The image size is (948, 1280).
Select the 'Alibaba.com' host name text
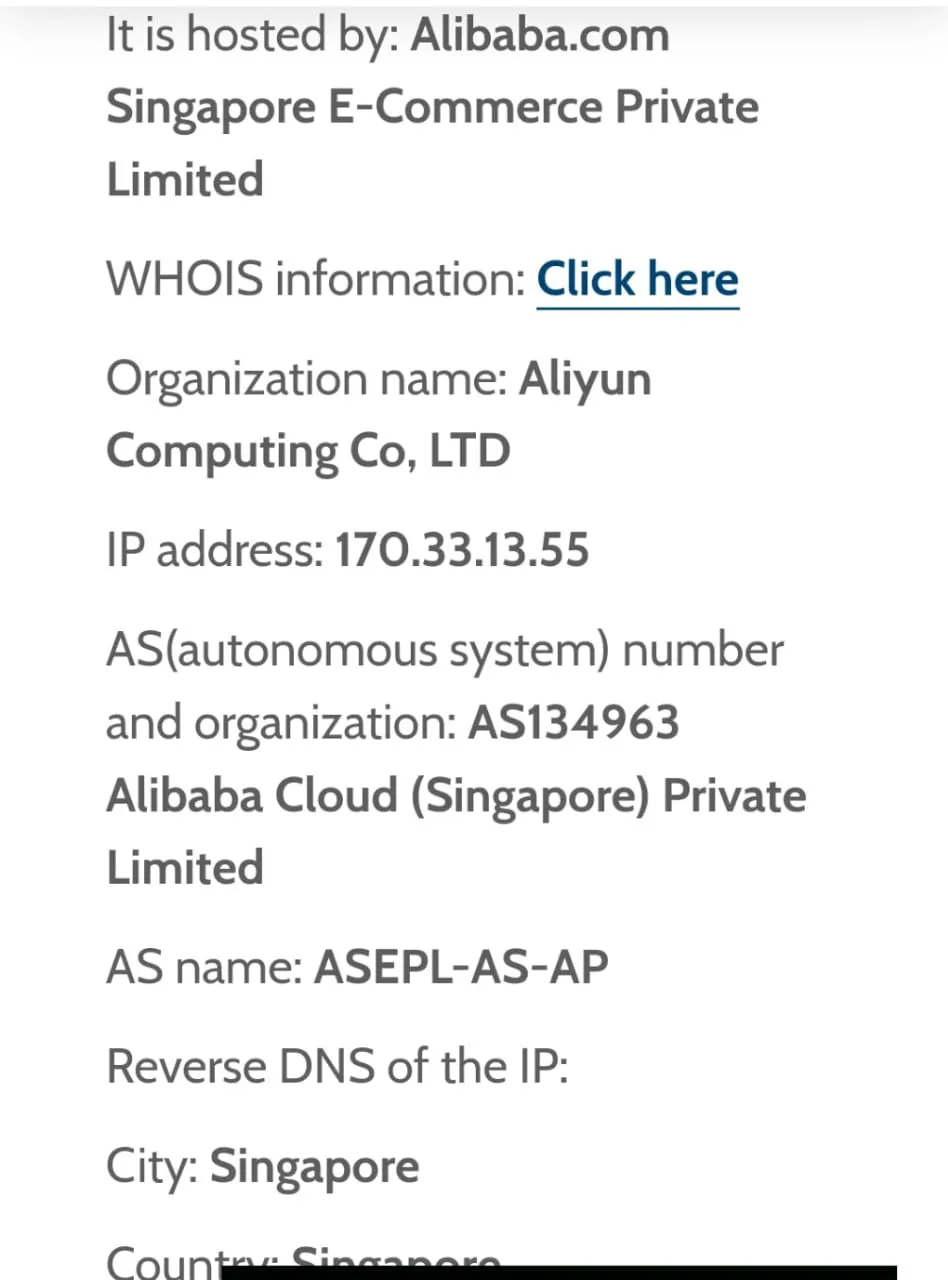(x=540, y=35)
